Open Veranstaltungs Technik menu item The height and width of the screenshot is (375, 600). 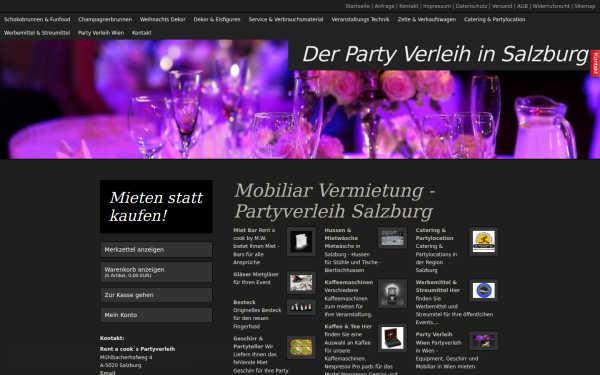tap(360, 20)
